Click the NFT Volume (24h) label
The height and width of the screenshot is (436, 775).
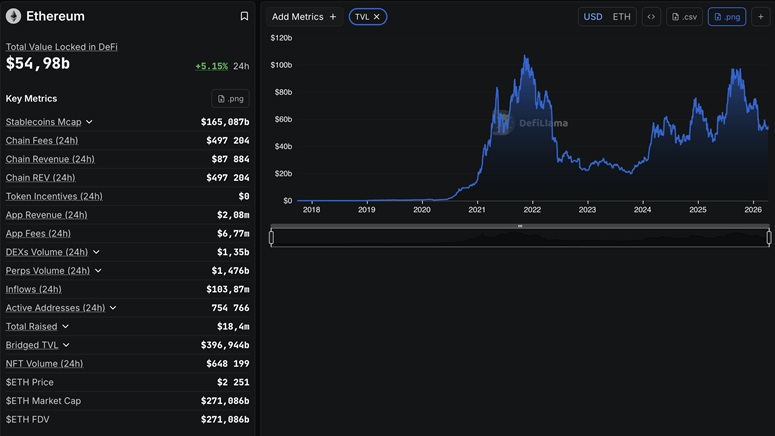44,364
